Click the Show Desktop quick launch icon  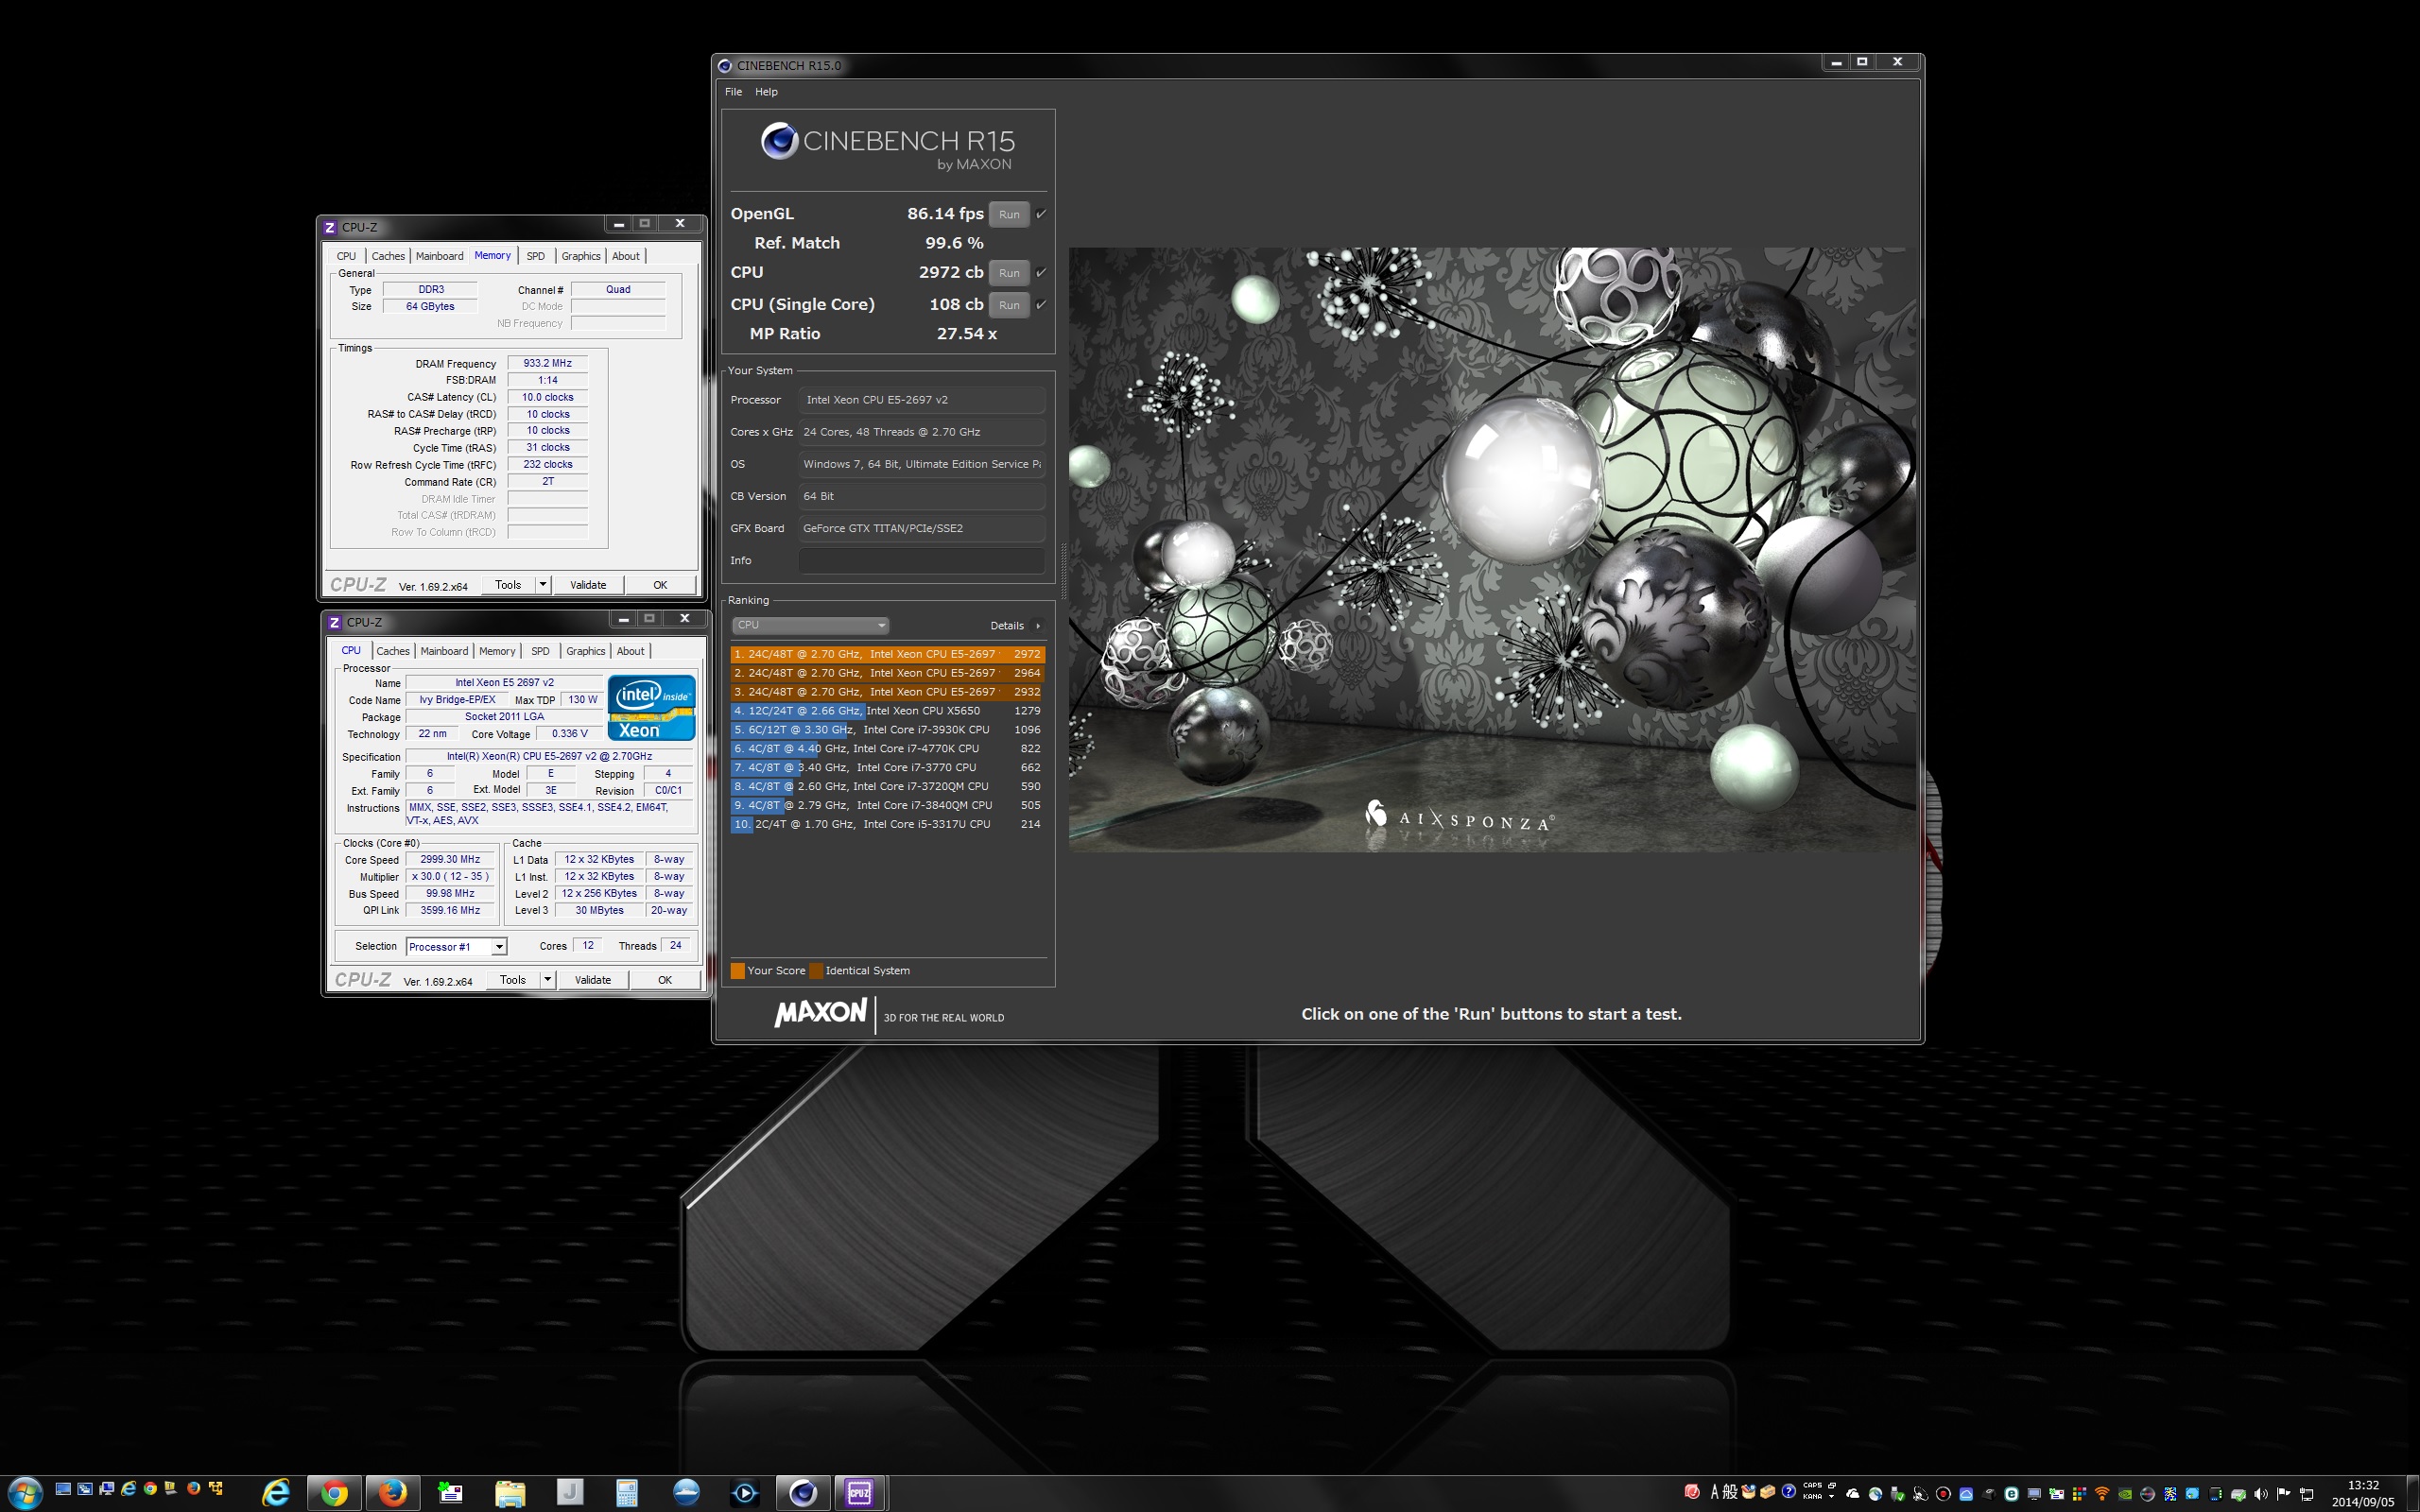click(63, 1489)
